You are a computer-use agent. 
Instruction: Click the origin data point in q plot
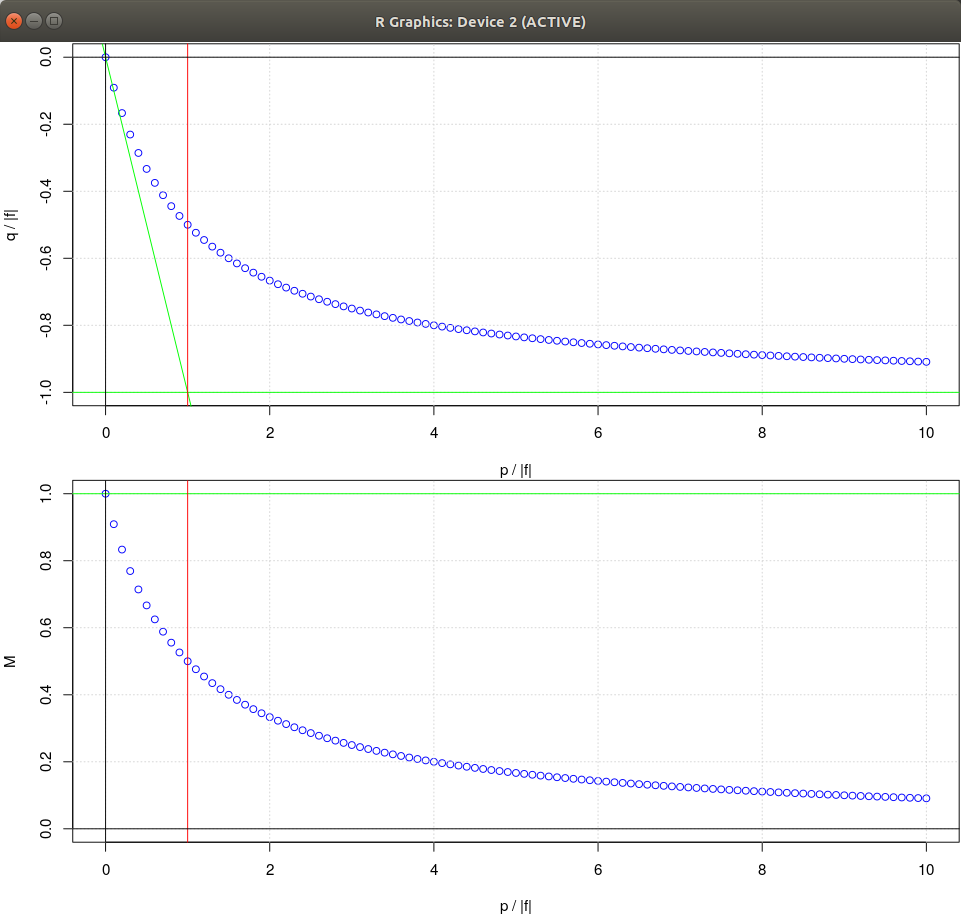tap(105, 58)
